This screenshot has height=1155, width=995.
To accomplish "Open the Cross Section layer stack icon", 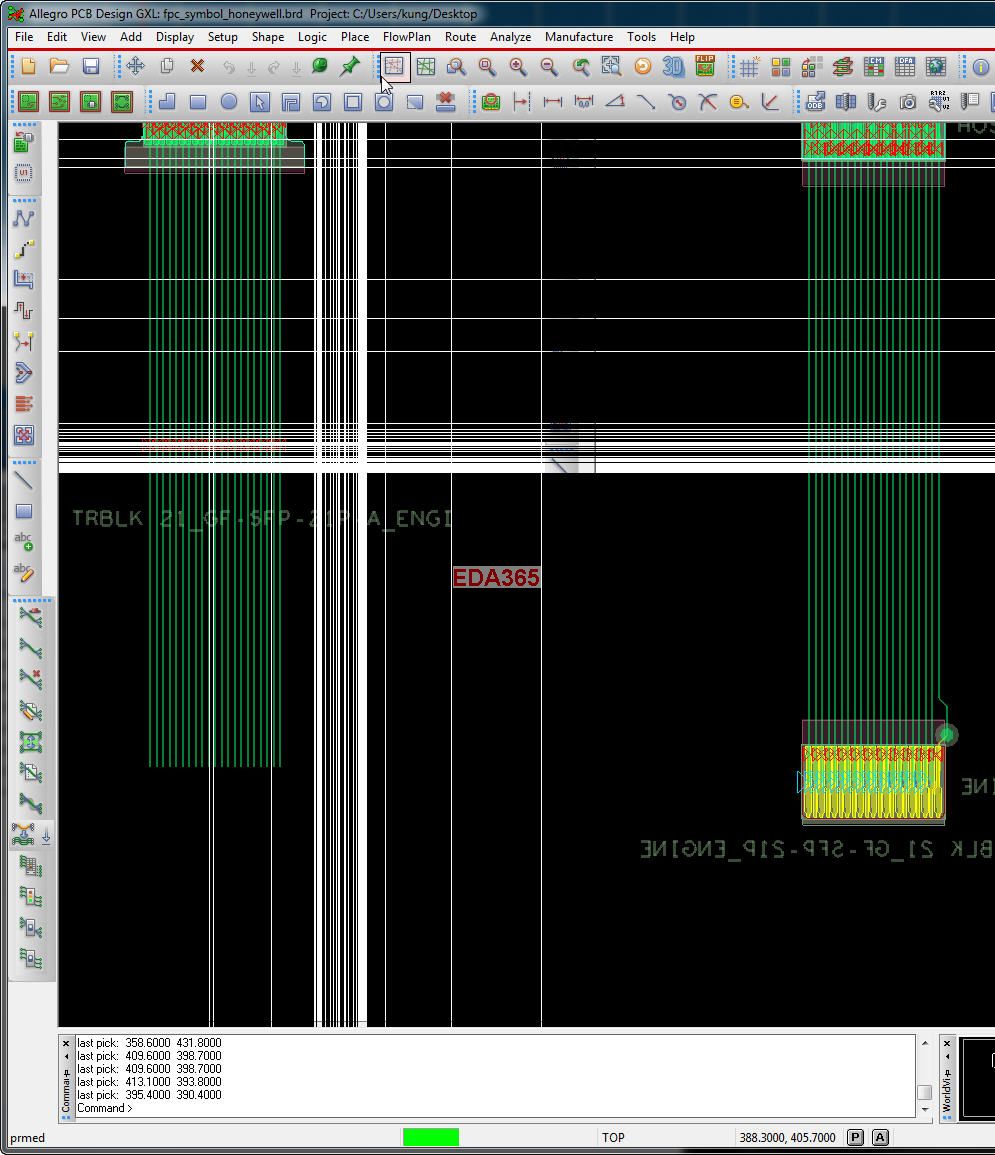I will click(x=843, y=67).
